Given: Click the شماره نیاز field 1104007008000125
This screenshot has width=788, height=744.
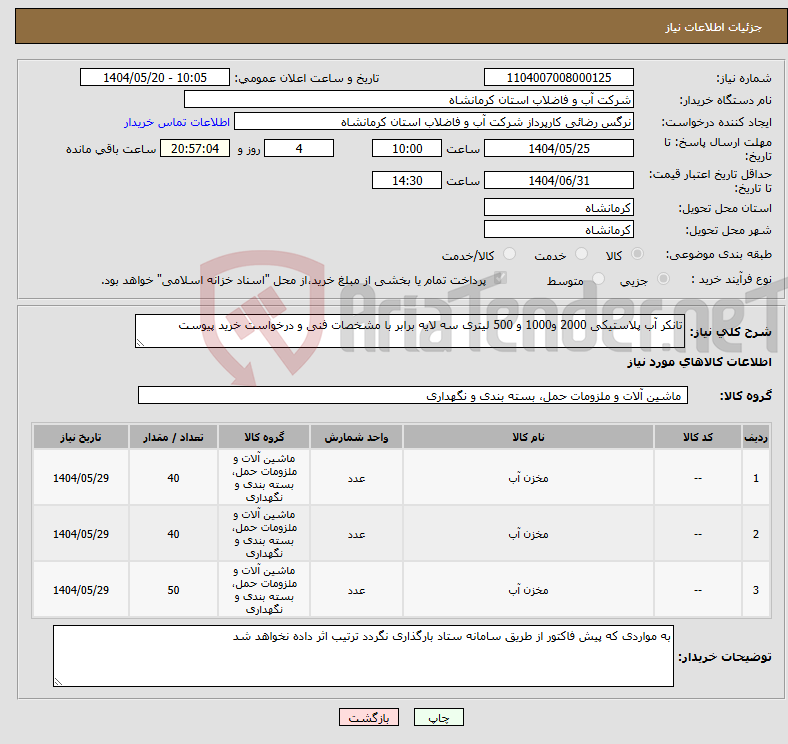Looking at the screenshot, I should click(558, 77).
